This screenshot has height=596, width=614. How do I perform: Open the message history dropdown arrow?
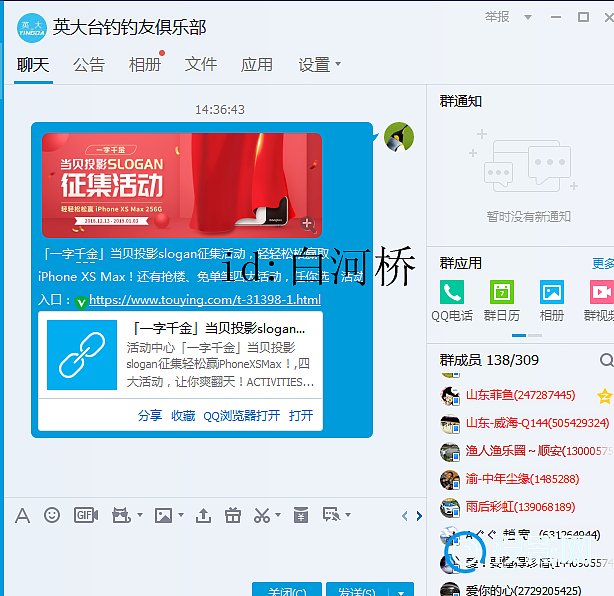click(348, 515)
